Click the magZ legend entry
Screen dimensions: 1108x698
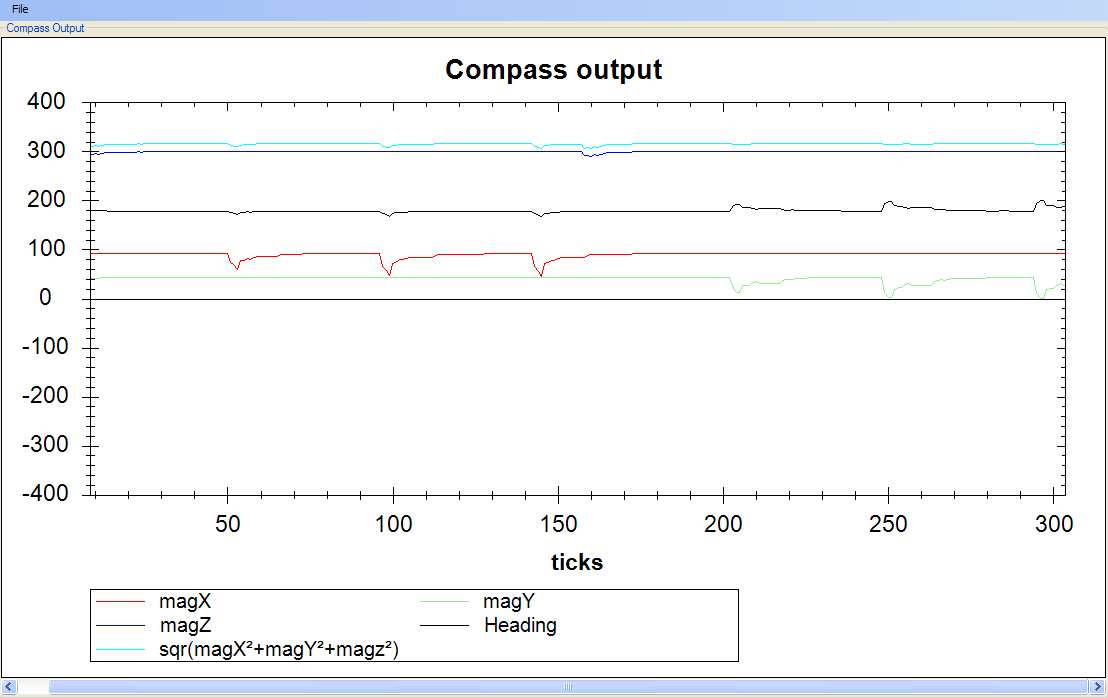point(185,625)
